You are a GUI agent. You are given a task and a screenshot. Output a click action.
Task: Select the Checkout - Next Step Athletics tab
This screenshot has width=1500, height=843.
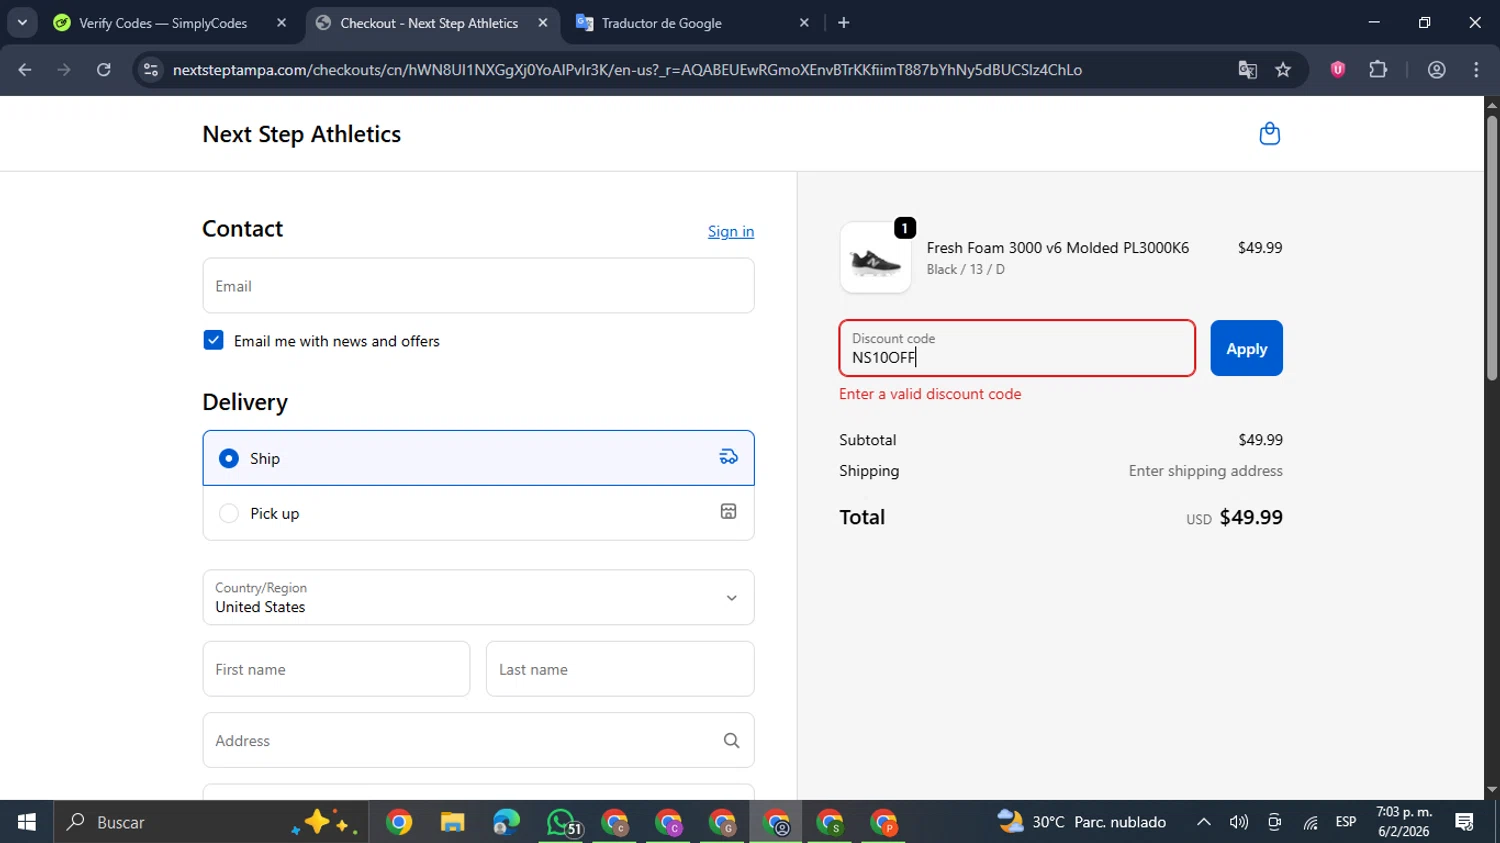point(432,23)
